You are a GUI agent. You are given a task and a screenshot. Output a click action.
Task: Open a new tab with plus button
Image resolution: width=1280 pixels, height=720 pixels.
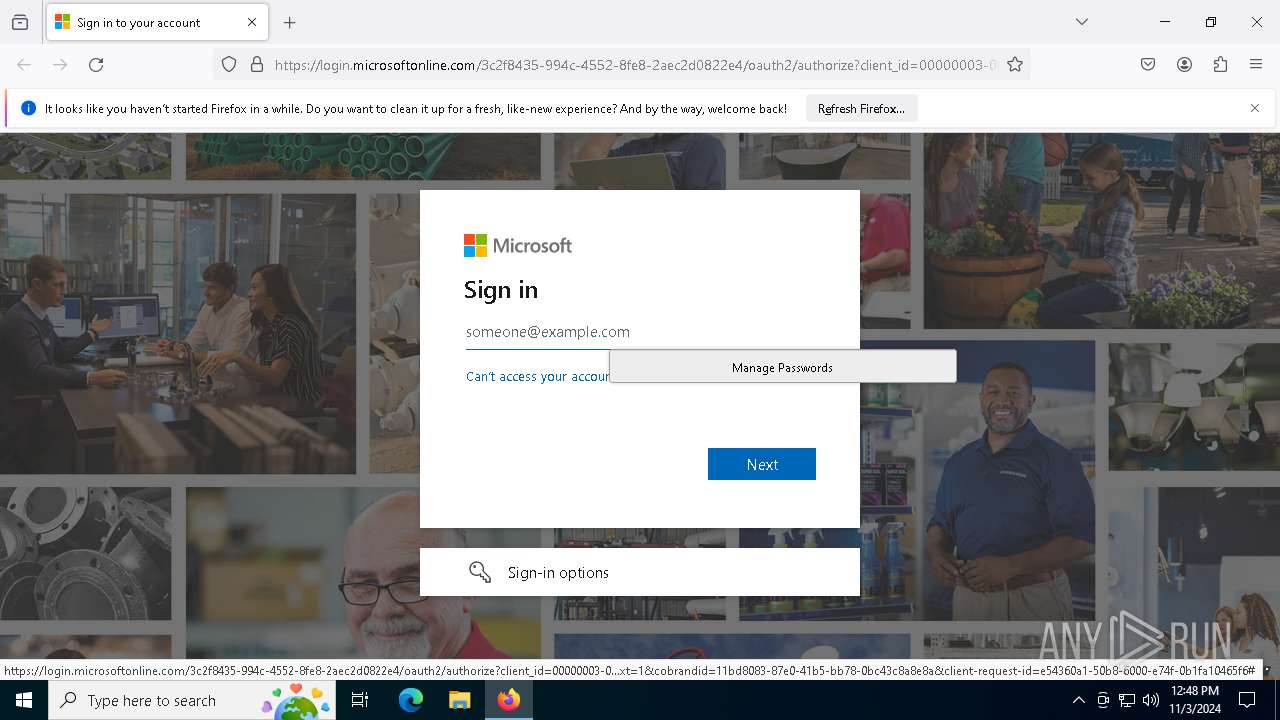tap(290, 22)
